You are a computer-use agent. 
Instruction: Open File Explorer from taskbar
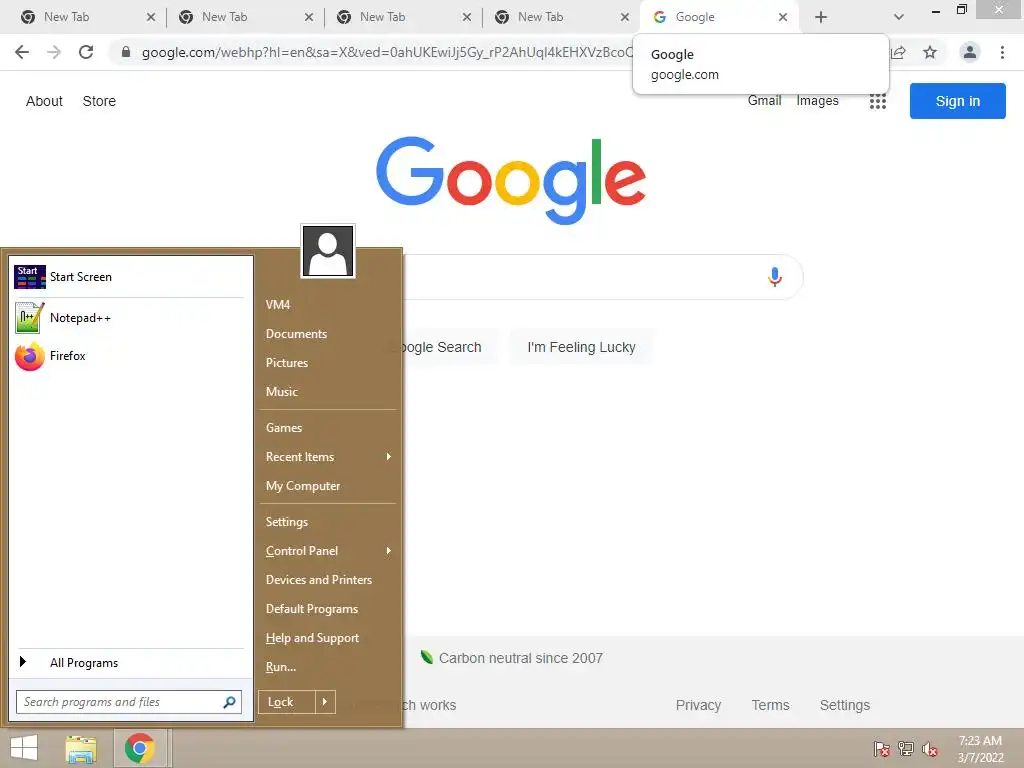(x=81, y=748)
